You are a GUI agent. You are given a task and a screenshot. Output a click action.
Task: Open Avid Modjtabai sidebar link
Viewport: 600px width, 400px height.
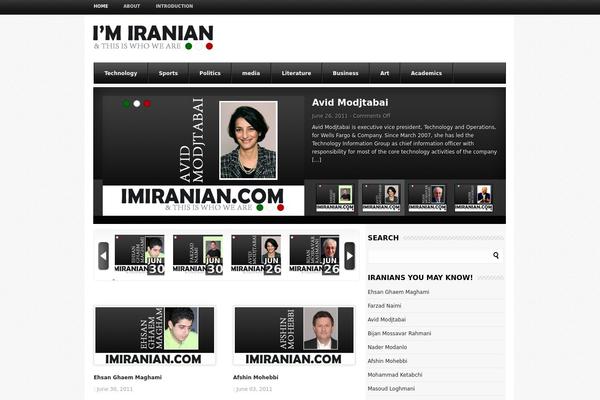coord(386,320)
